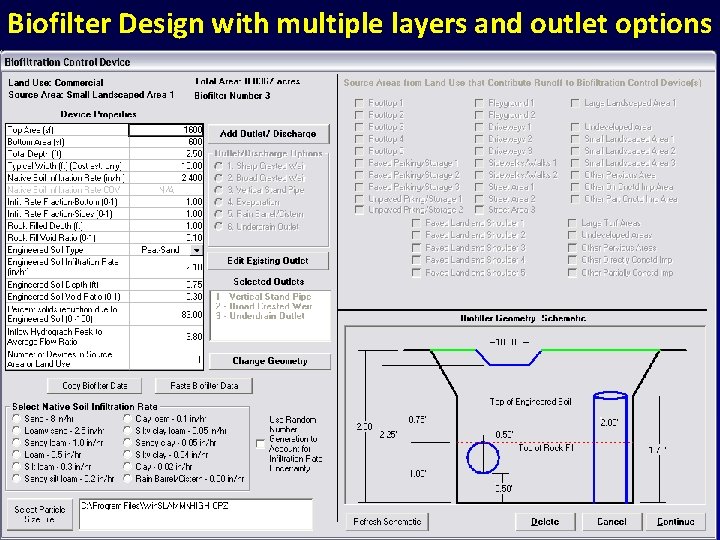The height and width of the screenshot is (540, 720).
Task: Check Paved Lane and Shoulder 1 box
Action: (416, 223)
